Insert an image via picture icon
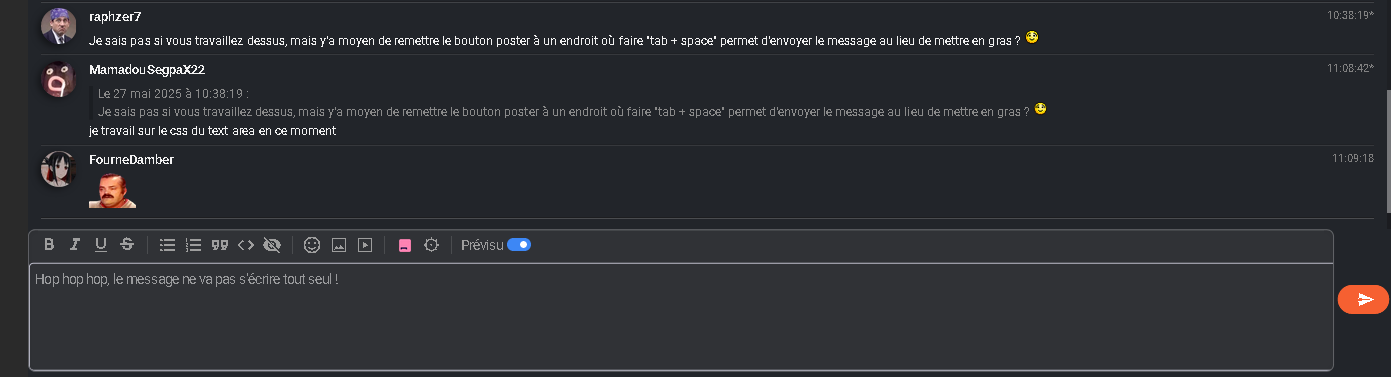The height and width of the screenshot is (377, 1391). [x=339, y=245]
